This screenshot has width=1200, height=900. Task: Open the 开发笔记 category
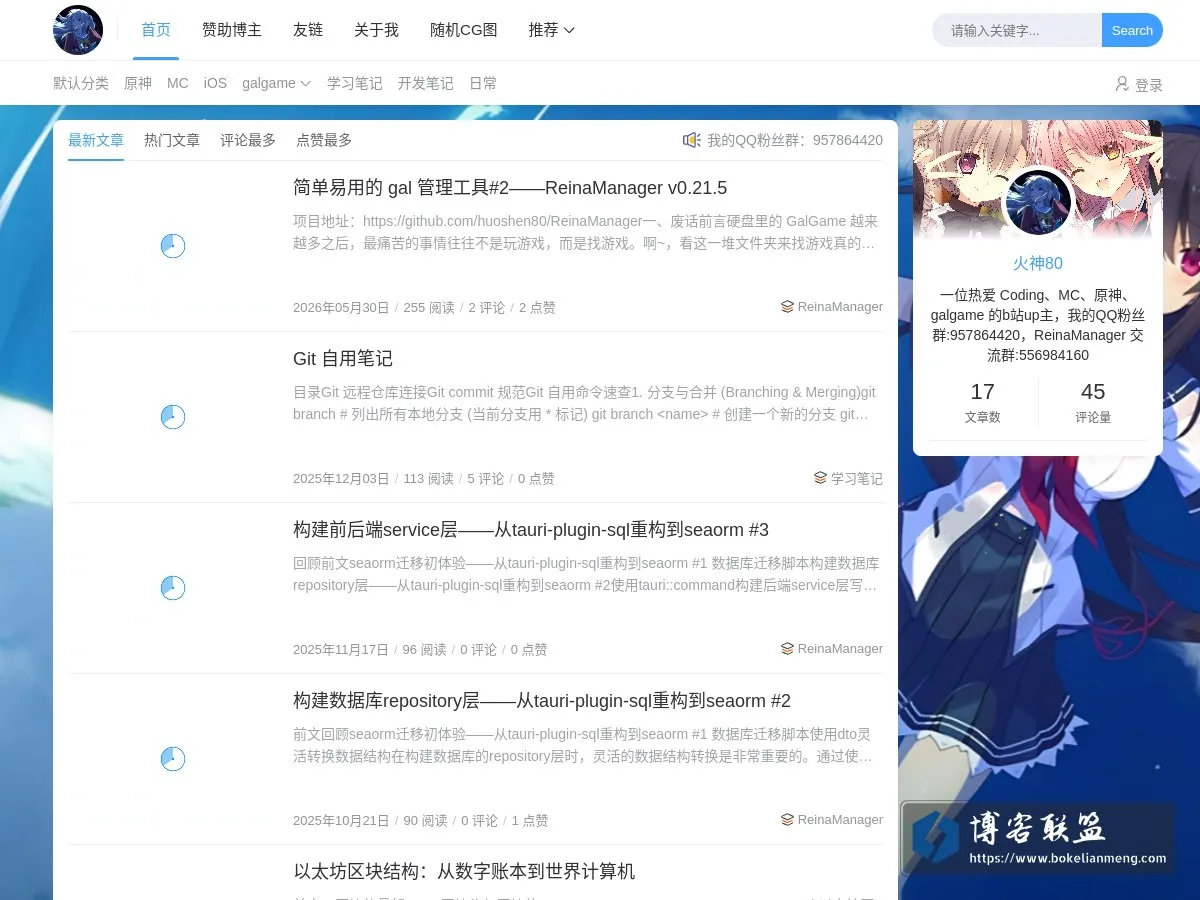(426, 83)
